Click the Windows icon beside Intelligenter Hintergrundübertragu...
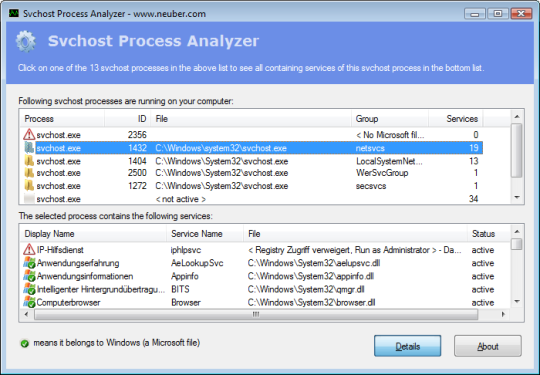The height and width of the screenshot is (375, 540). [x=29, y=289]
